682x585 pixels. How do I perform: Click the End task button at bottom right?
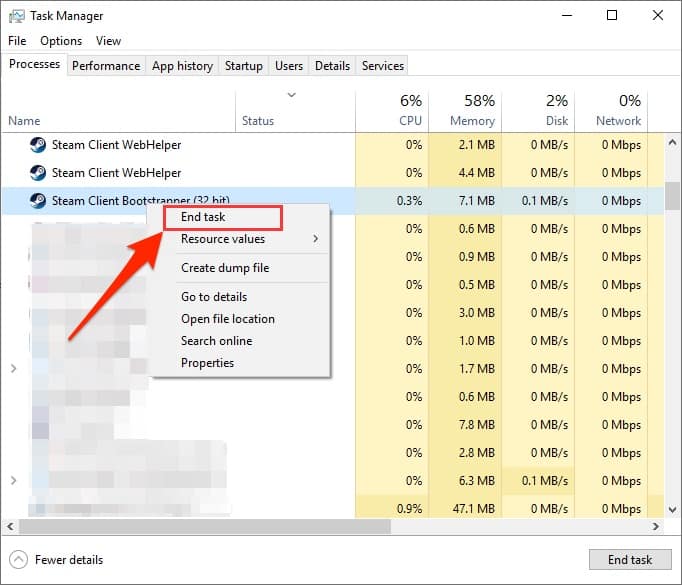pos(630,559)
